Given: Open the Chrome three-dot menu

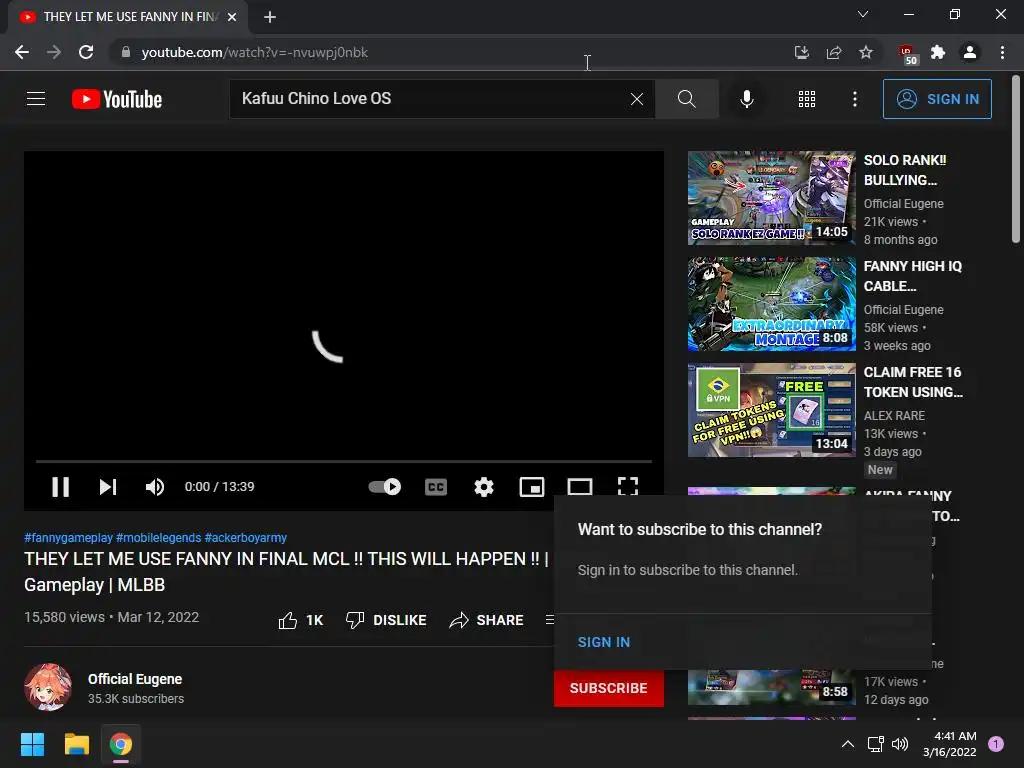Looking at the screenshot, I should click(1002, 52).
